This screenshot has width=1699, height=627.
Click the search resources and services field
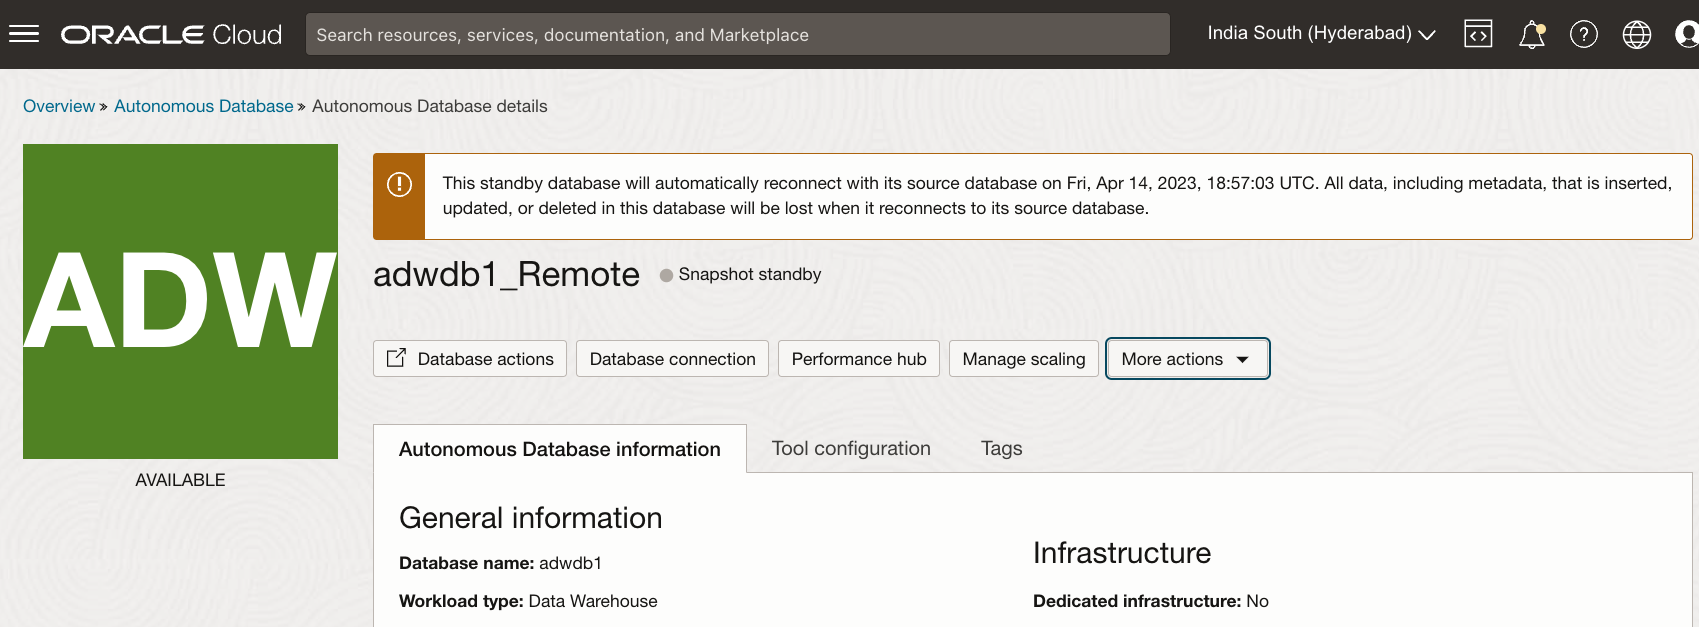pyautogui.click(x=737, y=34)
